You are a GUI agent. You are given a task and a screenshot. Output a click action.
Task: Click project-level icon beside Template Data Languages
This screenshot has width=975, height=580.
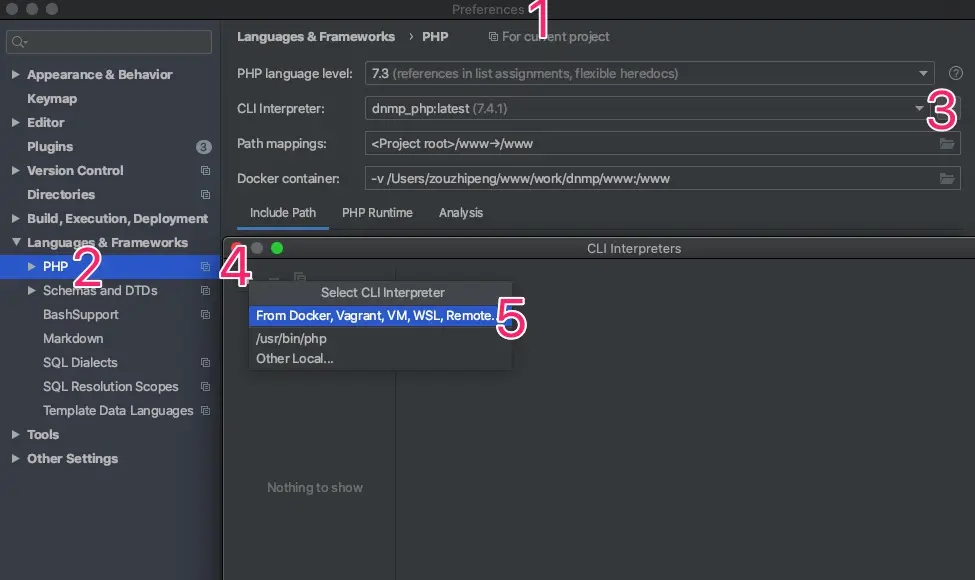tap(205, 411)
